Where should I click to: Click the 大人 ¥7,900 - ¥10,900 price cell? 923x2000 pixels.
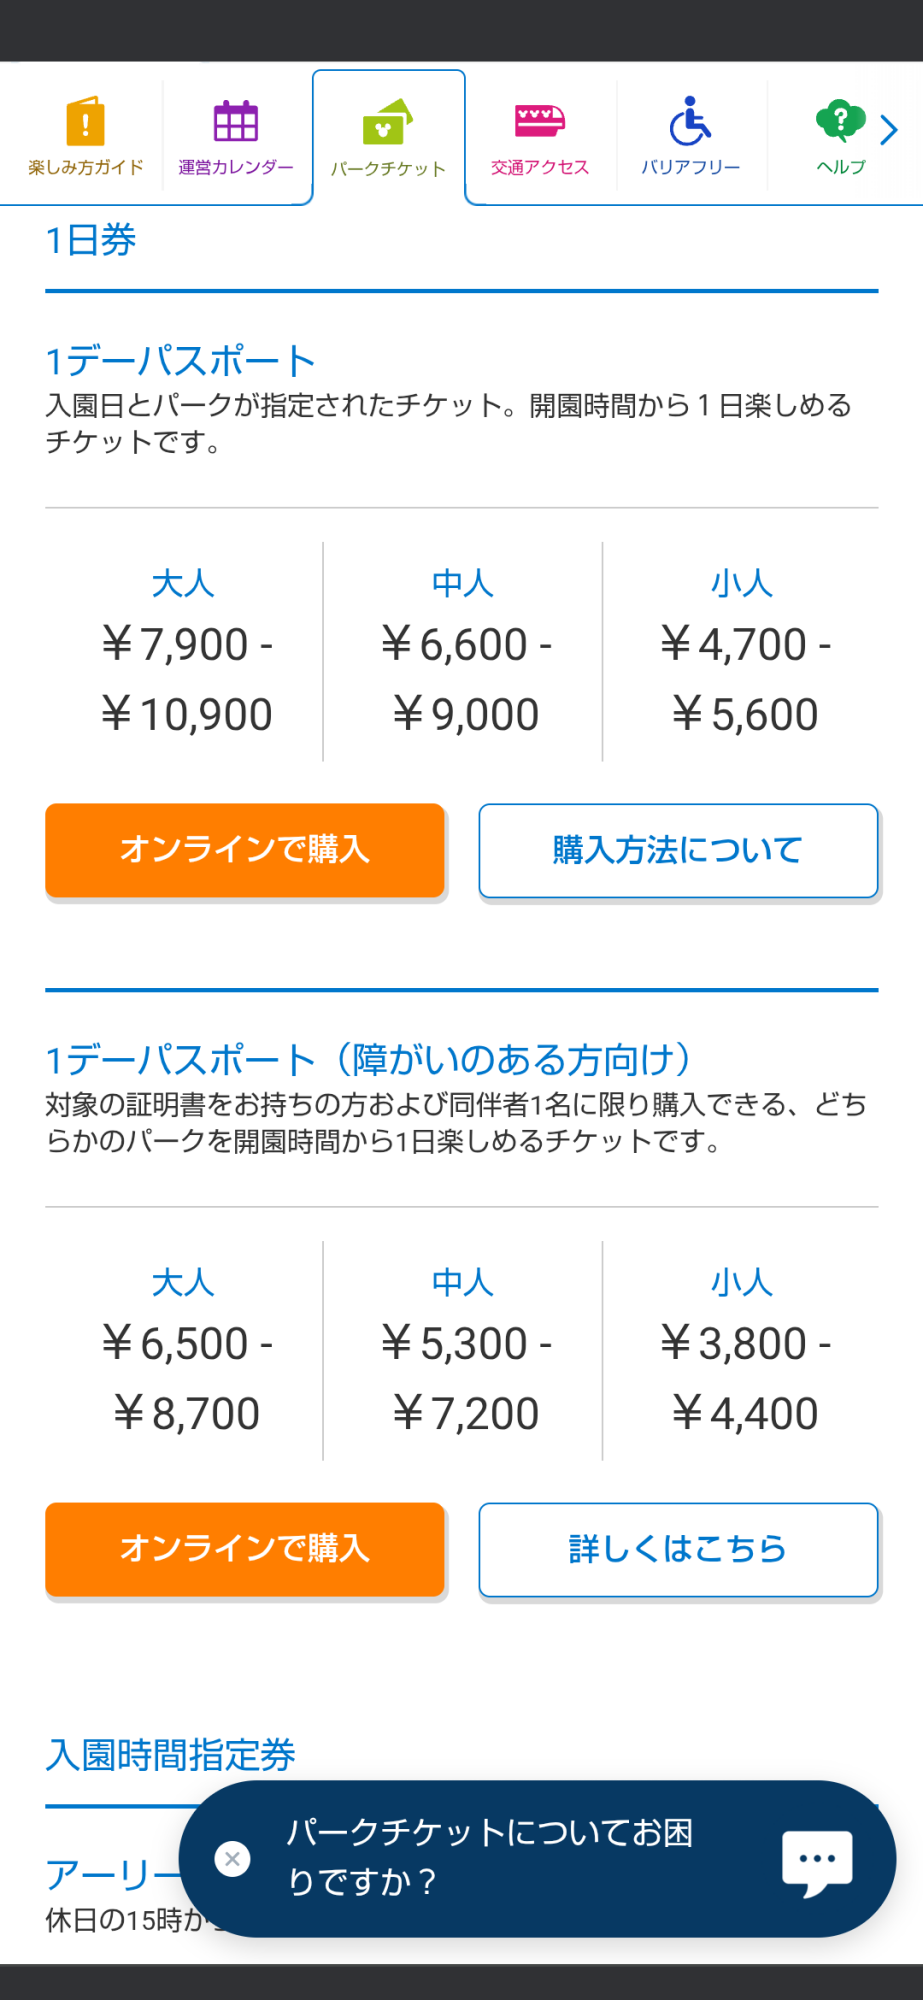(x=185, y=652)
